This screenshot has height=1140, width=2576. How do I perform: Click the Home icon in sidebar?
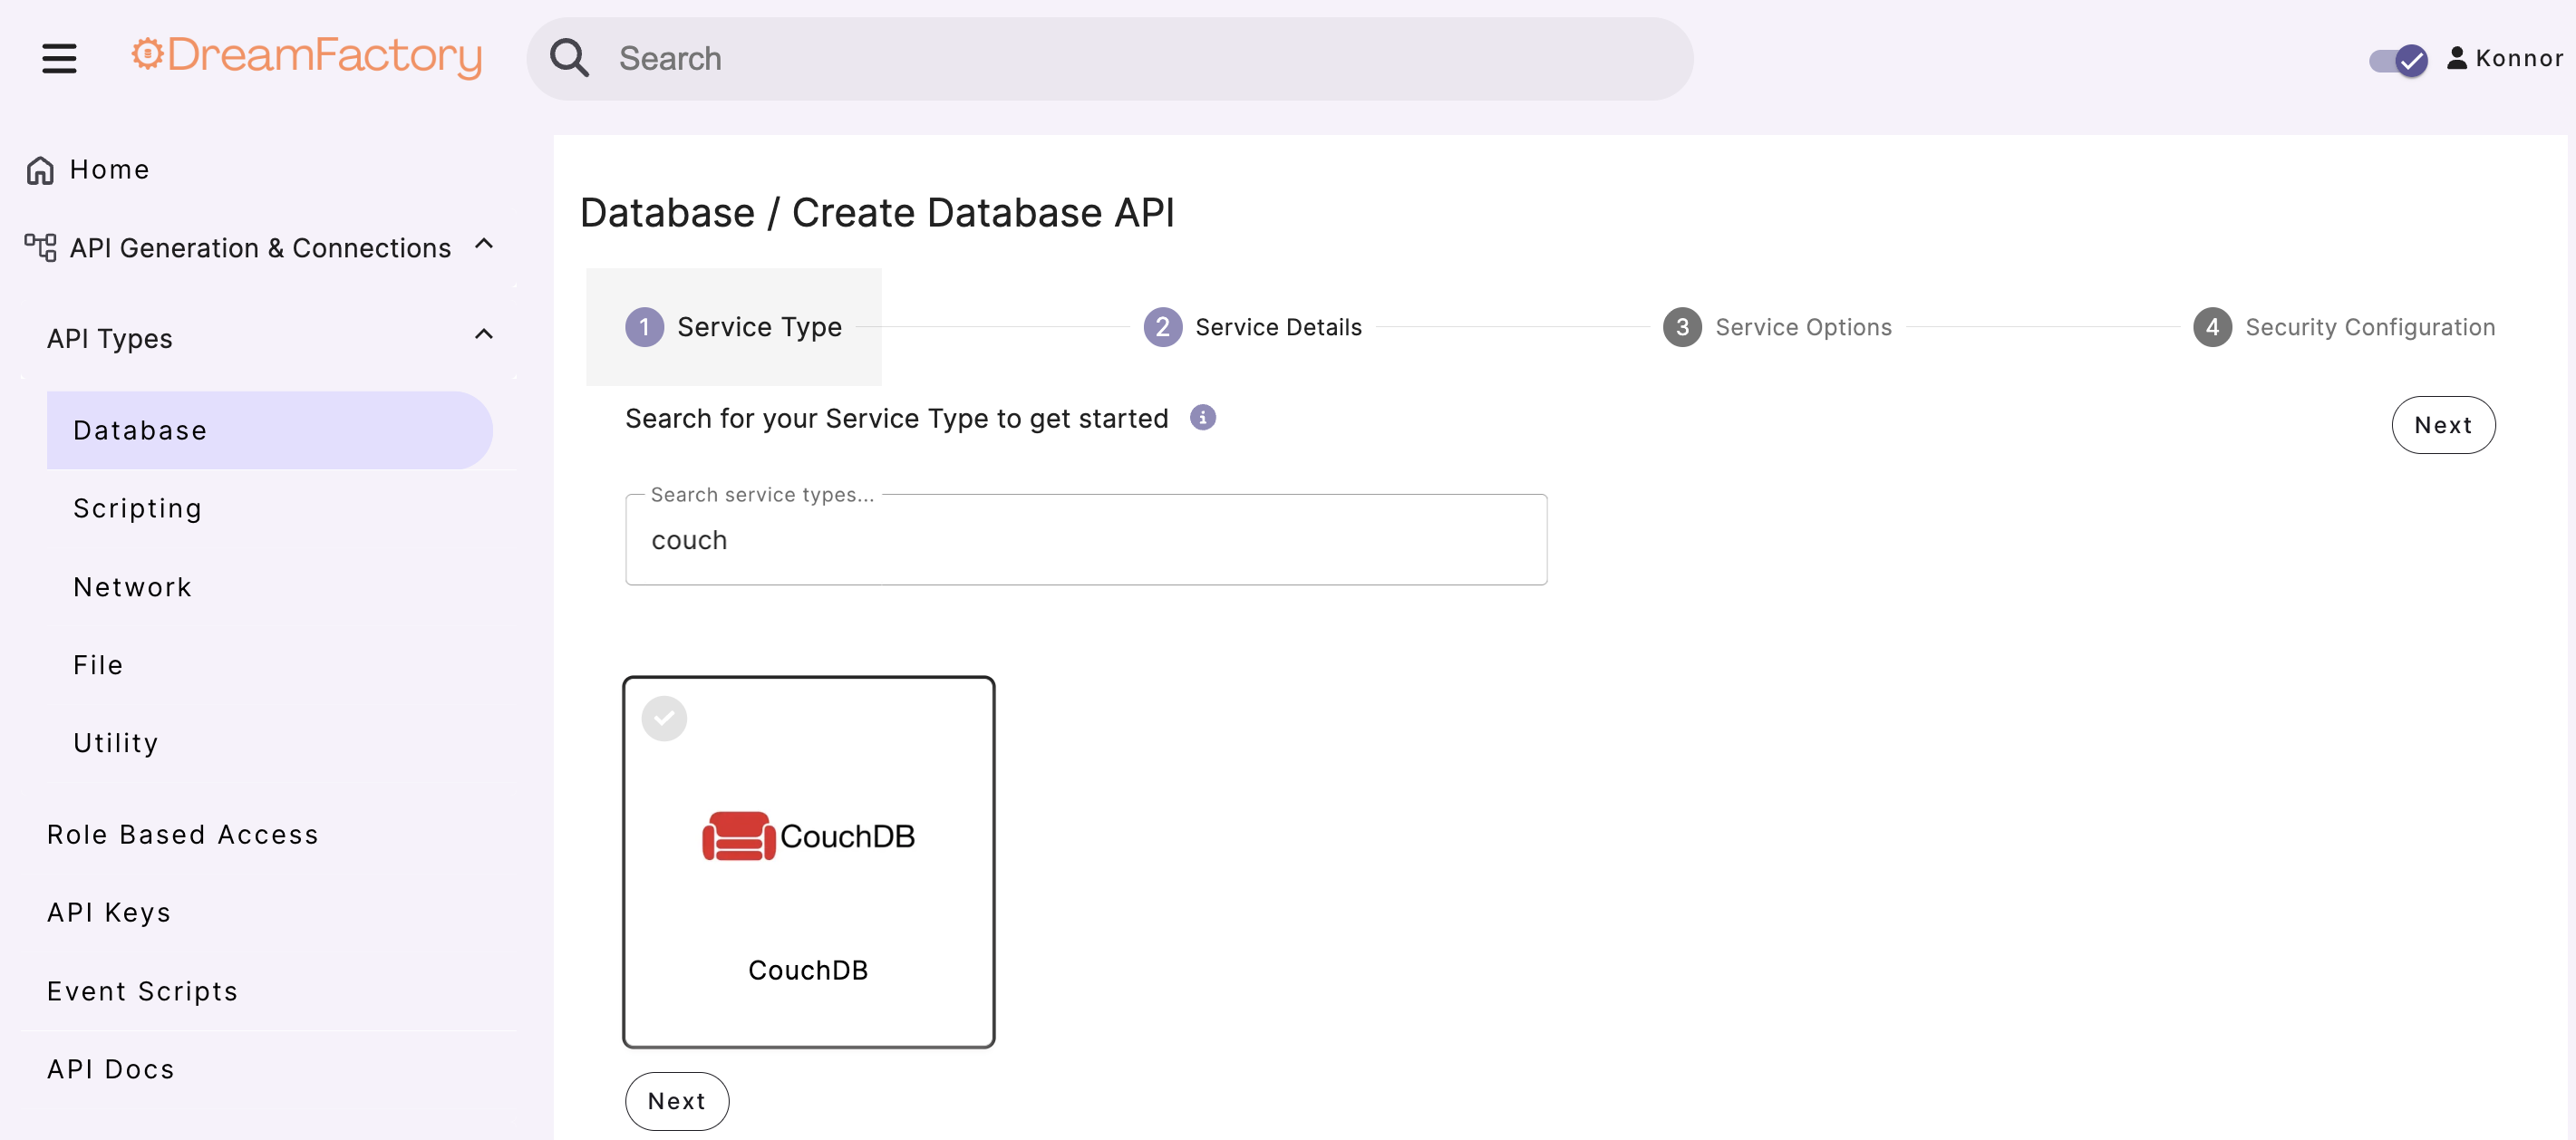coord(40,170)
